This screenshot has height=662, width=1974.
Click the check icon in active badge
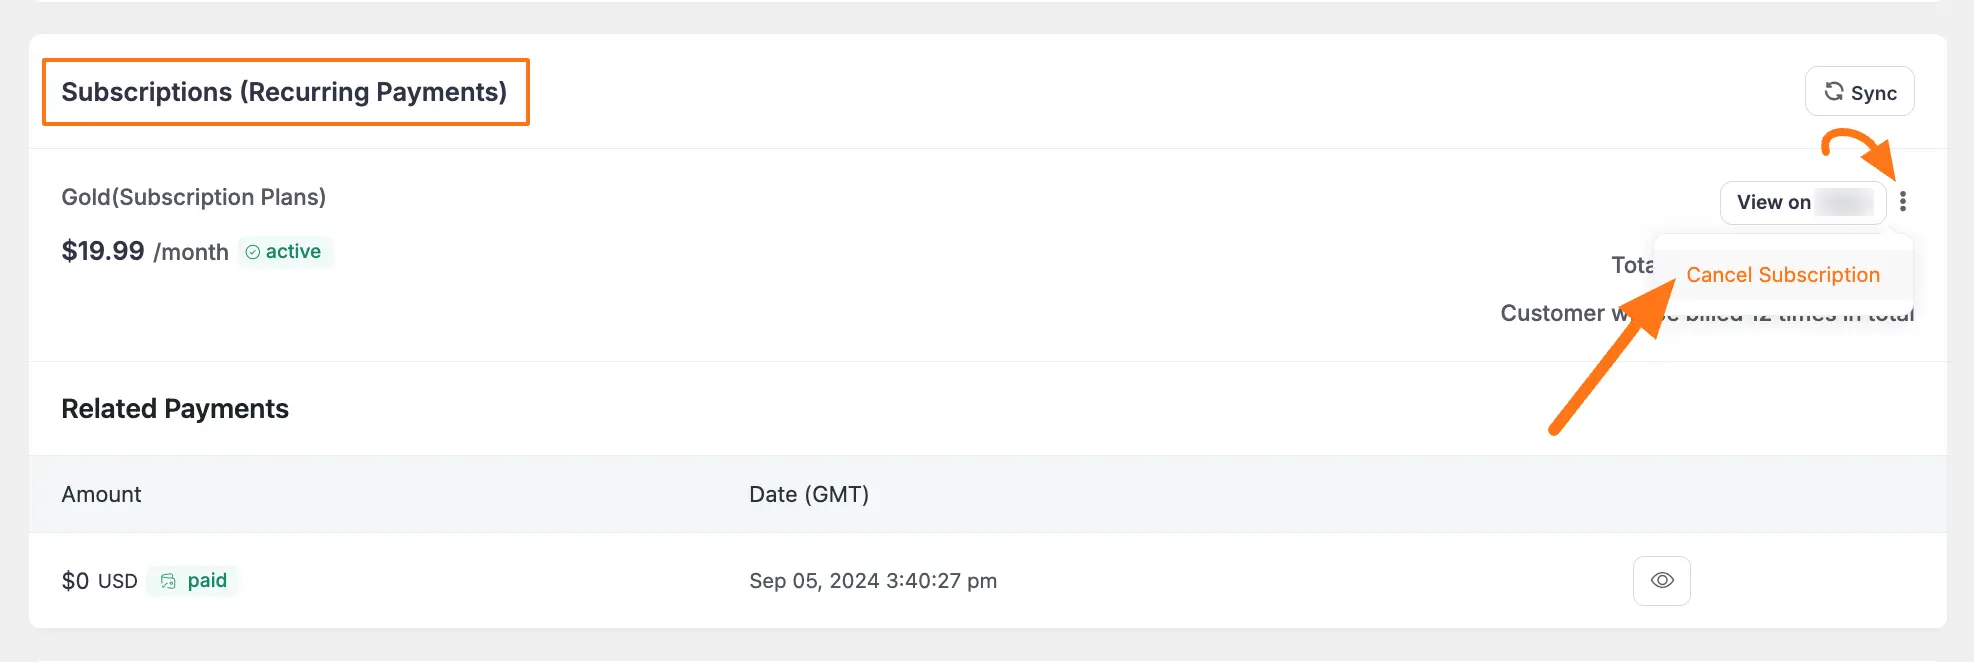tap(253, 252)
